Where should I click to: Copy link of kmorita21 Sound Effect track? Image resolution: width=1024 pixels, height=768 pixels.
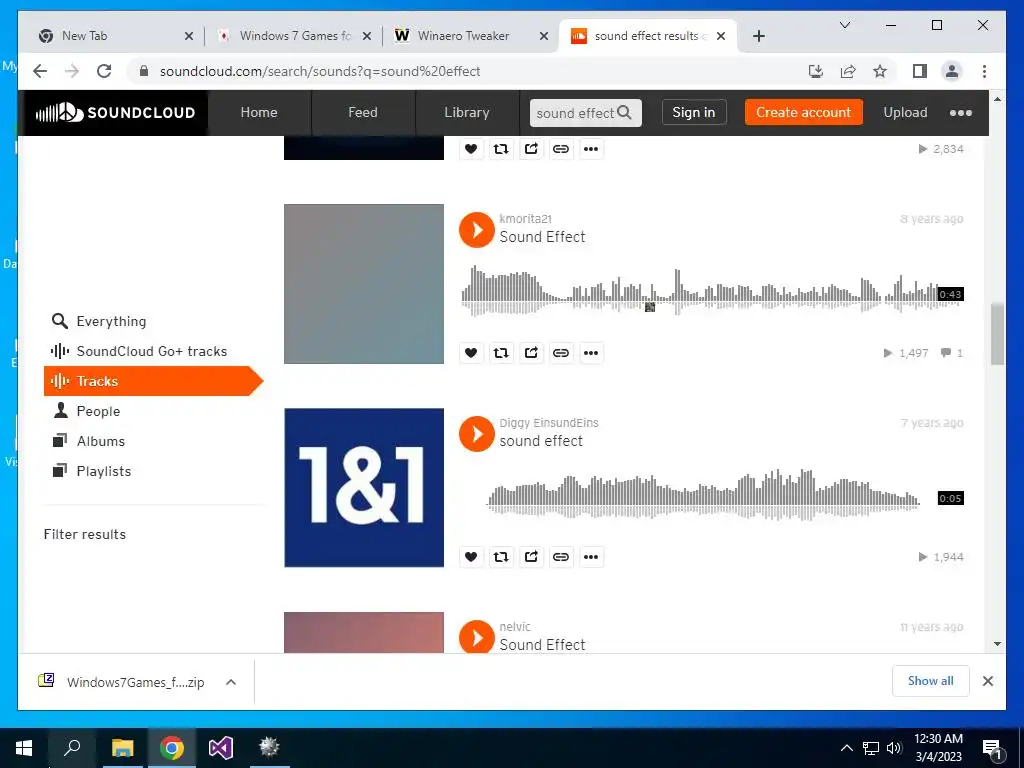561,353
